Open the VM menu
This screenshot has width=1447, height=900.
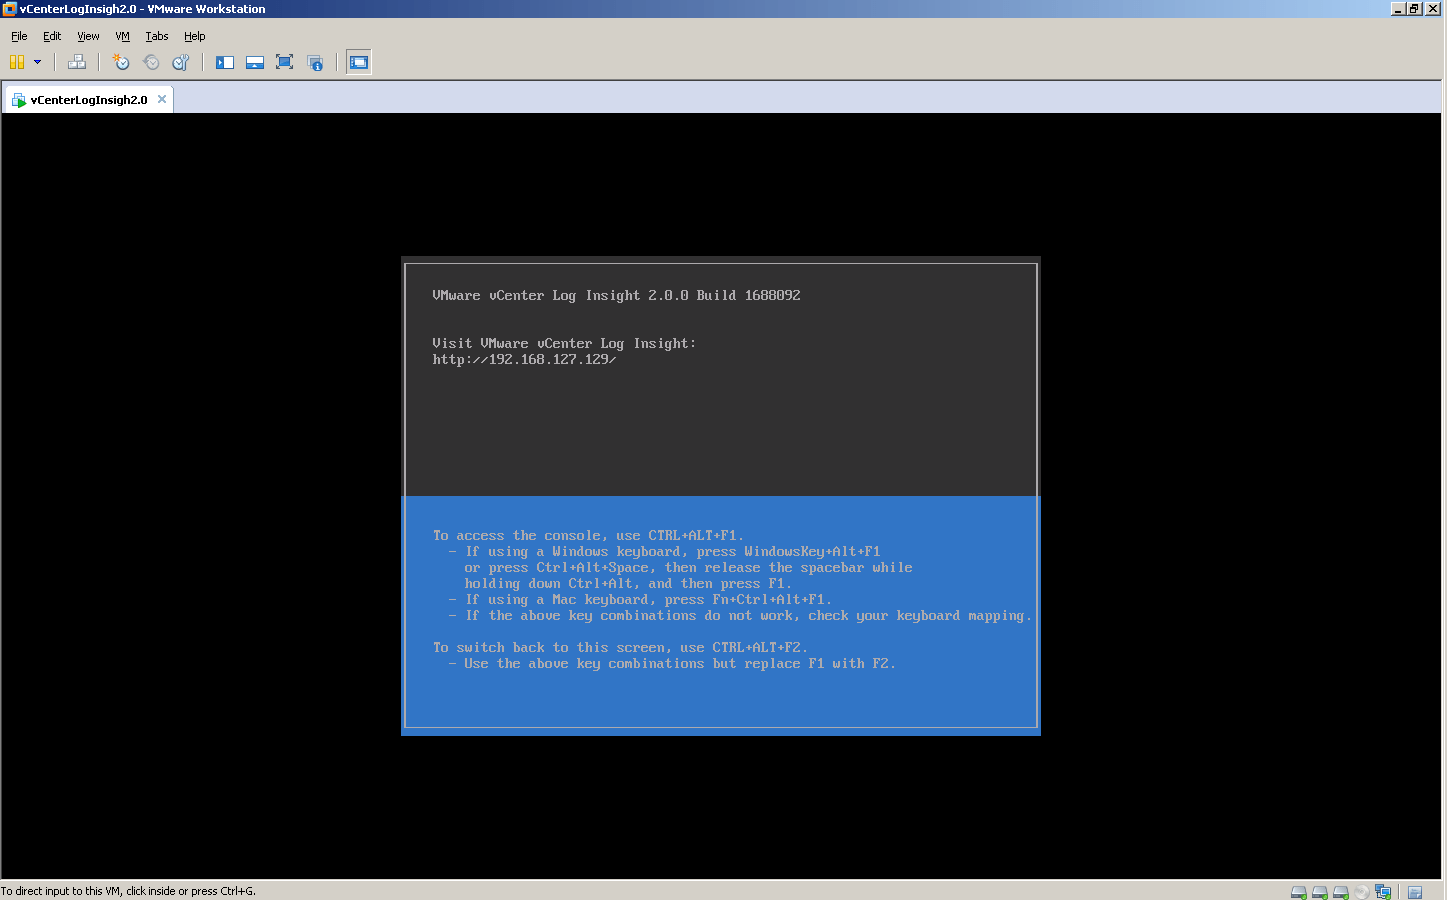point(122,36)
